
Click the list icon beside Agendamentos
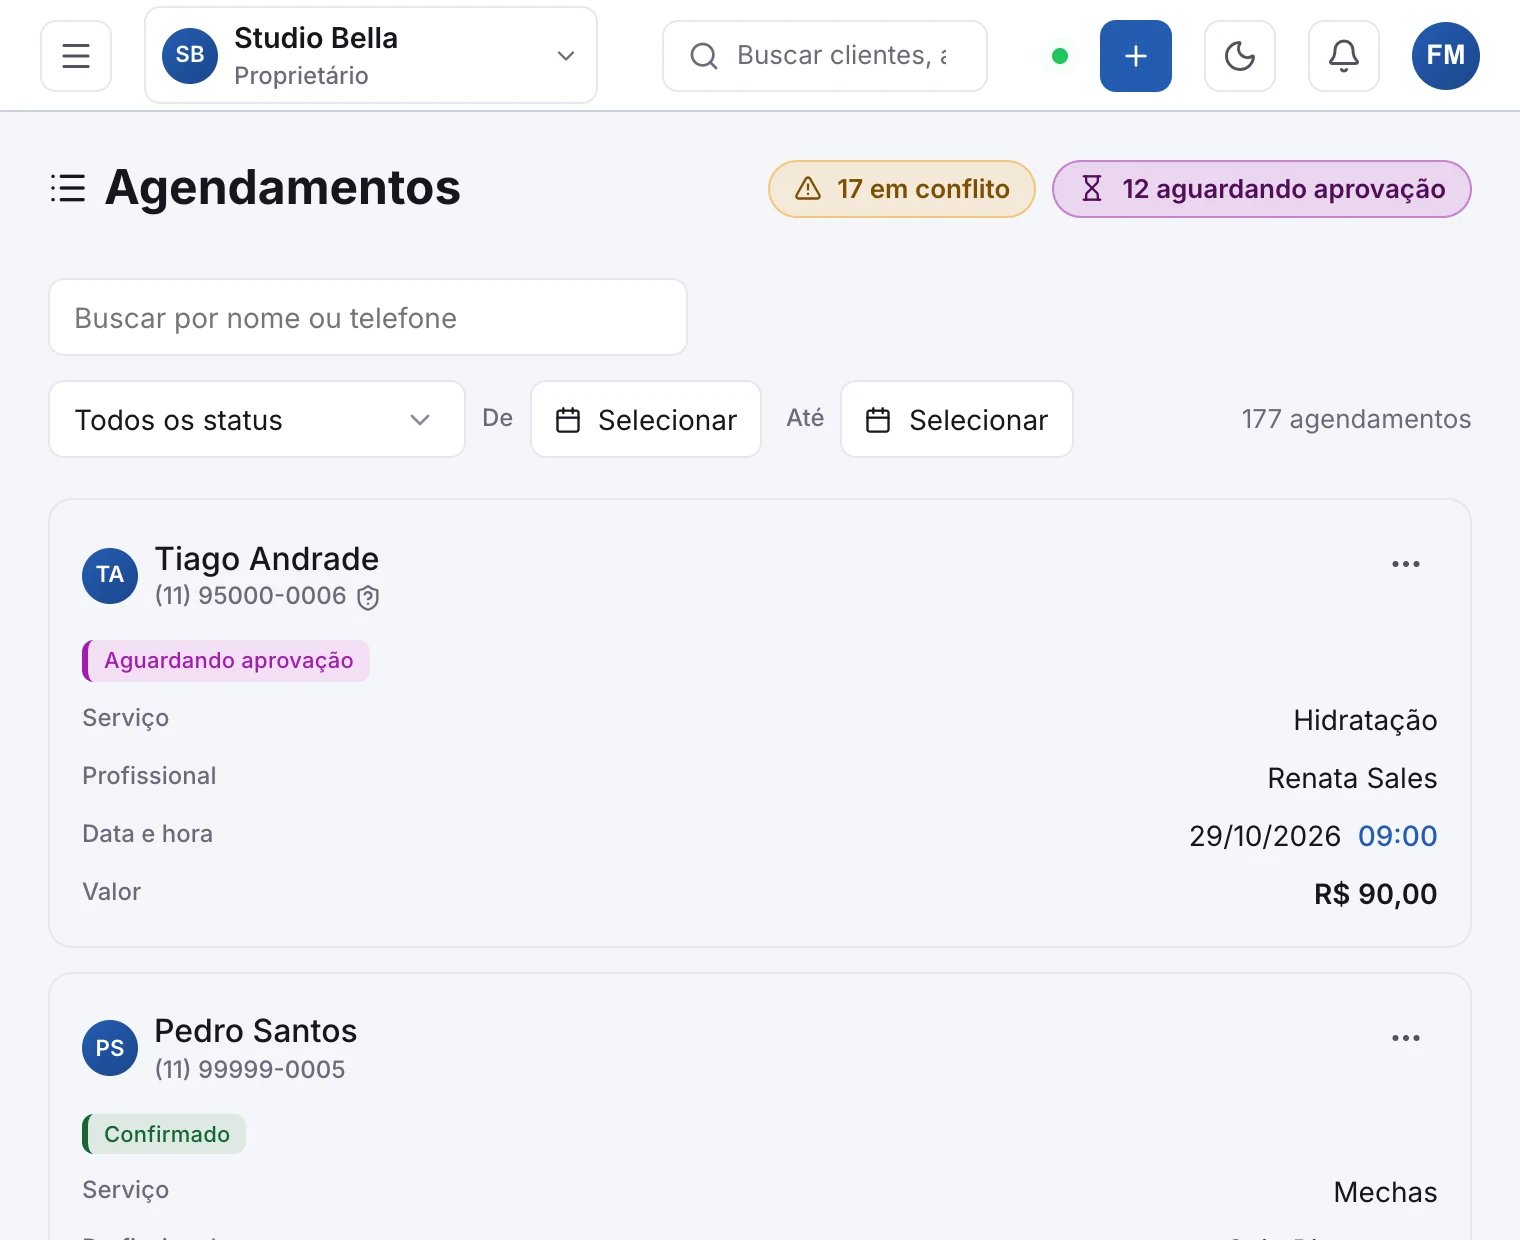coord(68,188)
